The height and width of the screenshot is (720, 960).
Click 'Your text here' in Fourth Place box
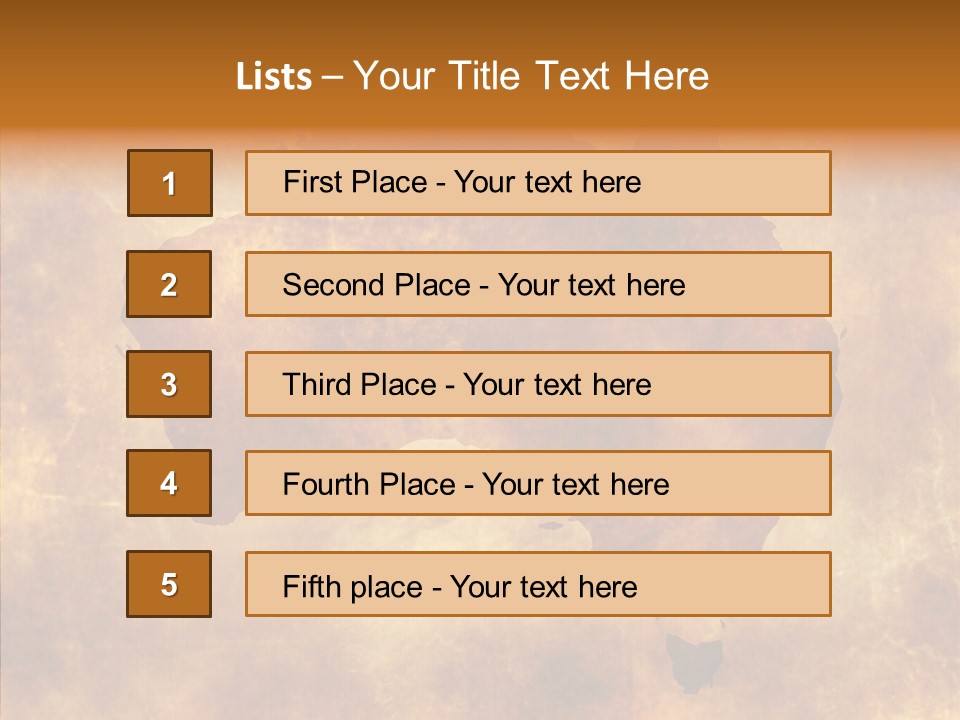click(576, 485)
